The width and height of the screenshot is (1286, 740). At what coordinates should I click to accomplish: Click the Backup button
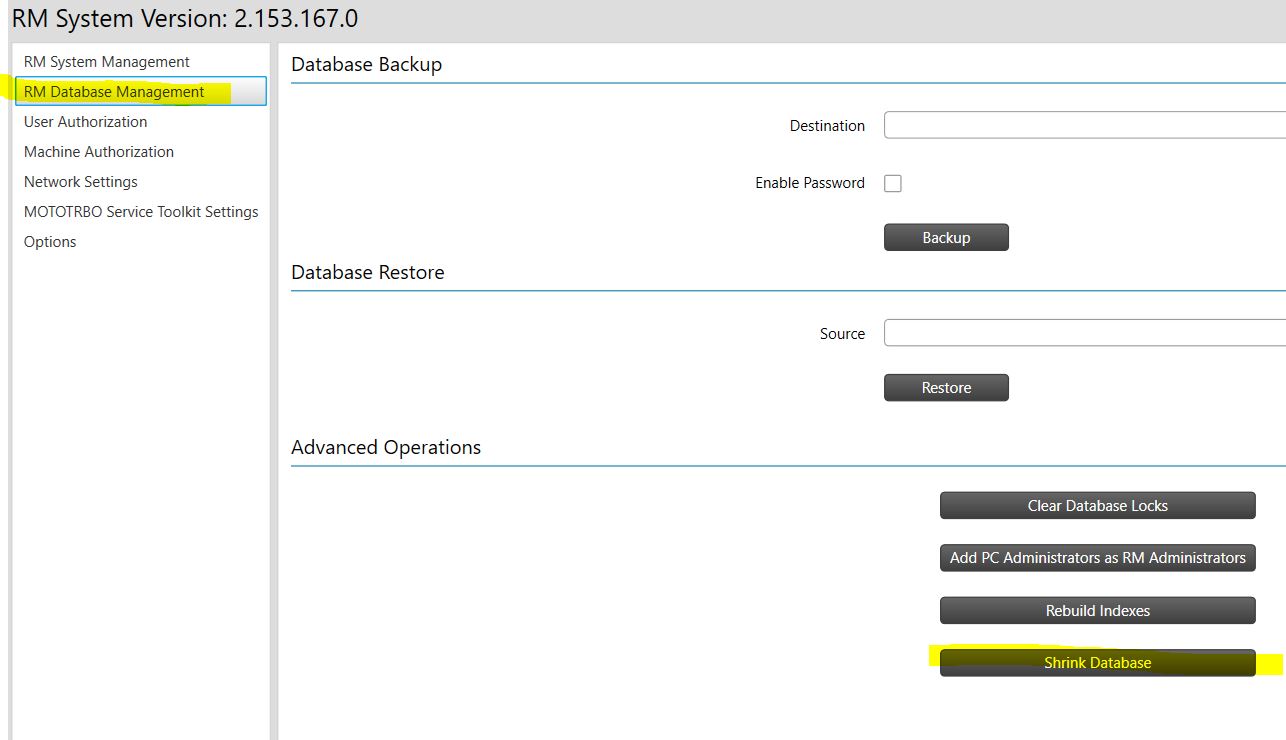[x=946, y=237]
